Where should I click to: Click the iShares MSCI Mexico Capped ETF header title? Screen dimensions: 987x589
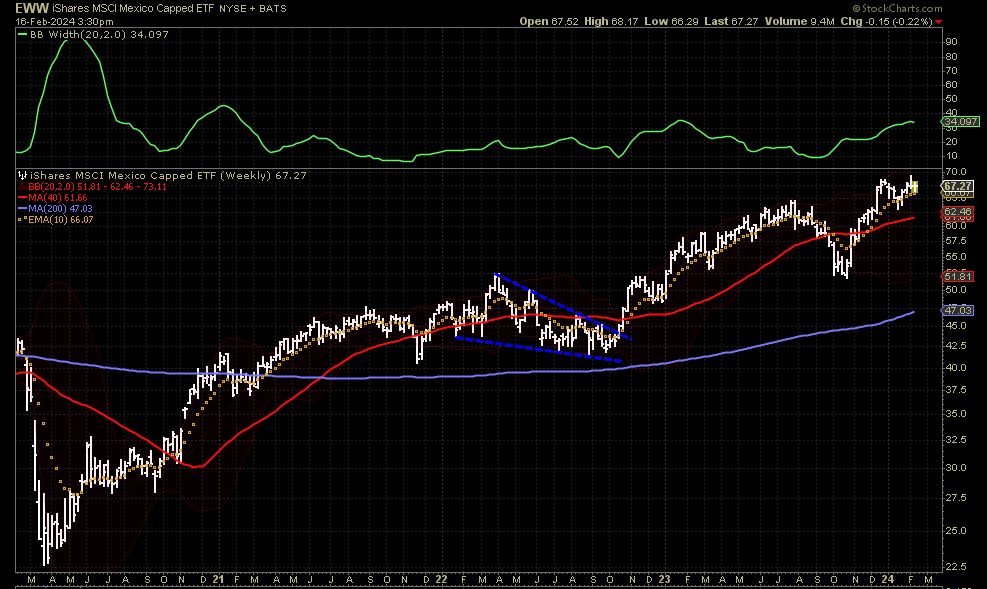134,9
